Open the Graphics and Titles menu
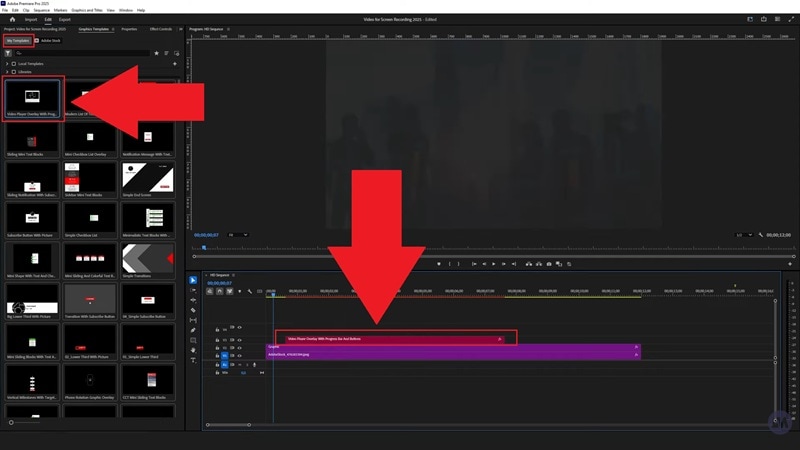800x450 pixels. (x=87, y=10)
